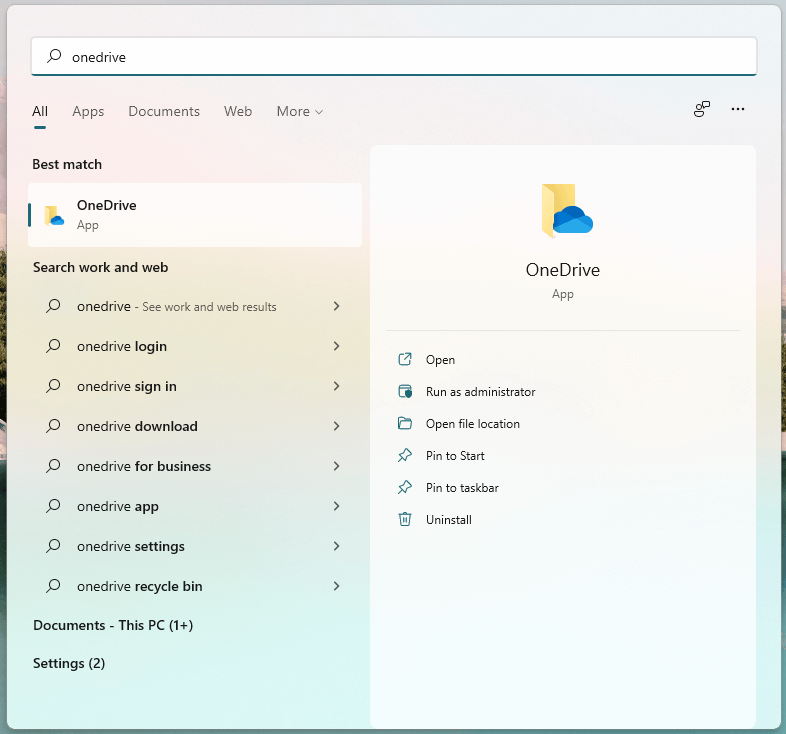Click the search box magnifier icon
The image size is (786, 734).
[54, 56]
